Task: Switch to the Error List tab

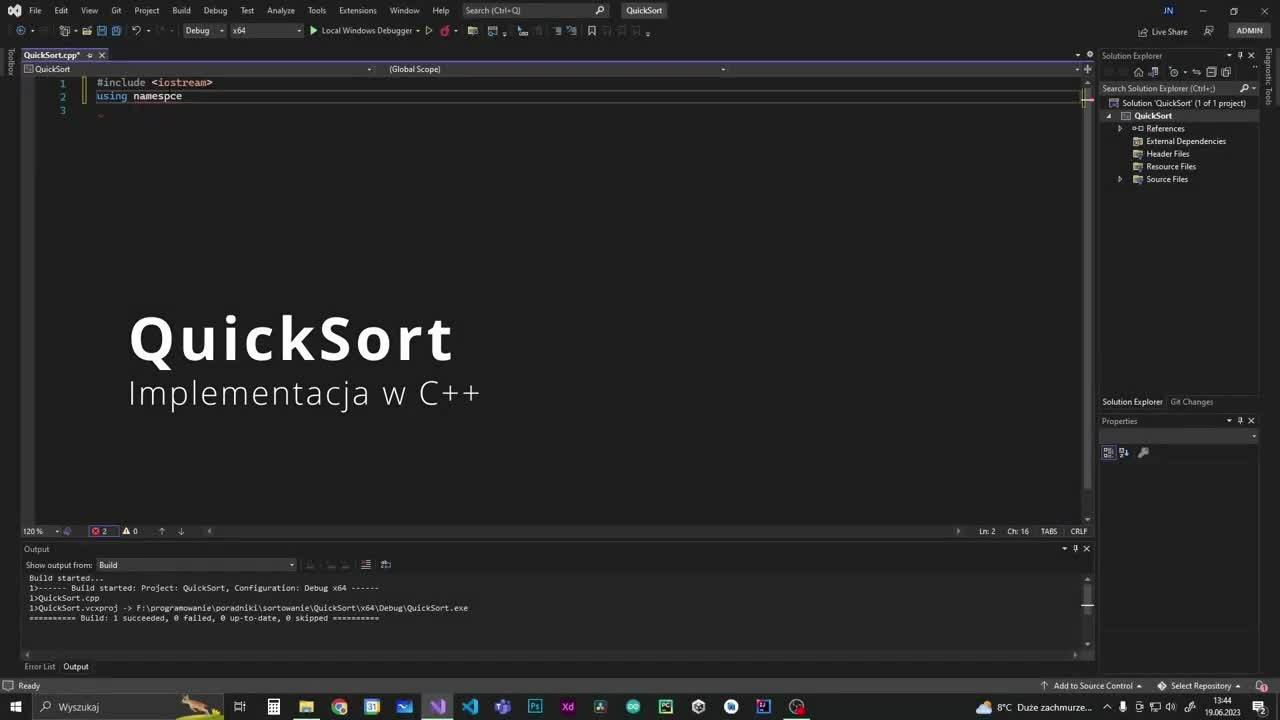Action: click(40, 667)
